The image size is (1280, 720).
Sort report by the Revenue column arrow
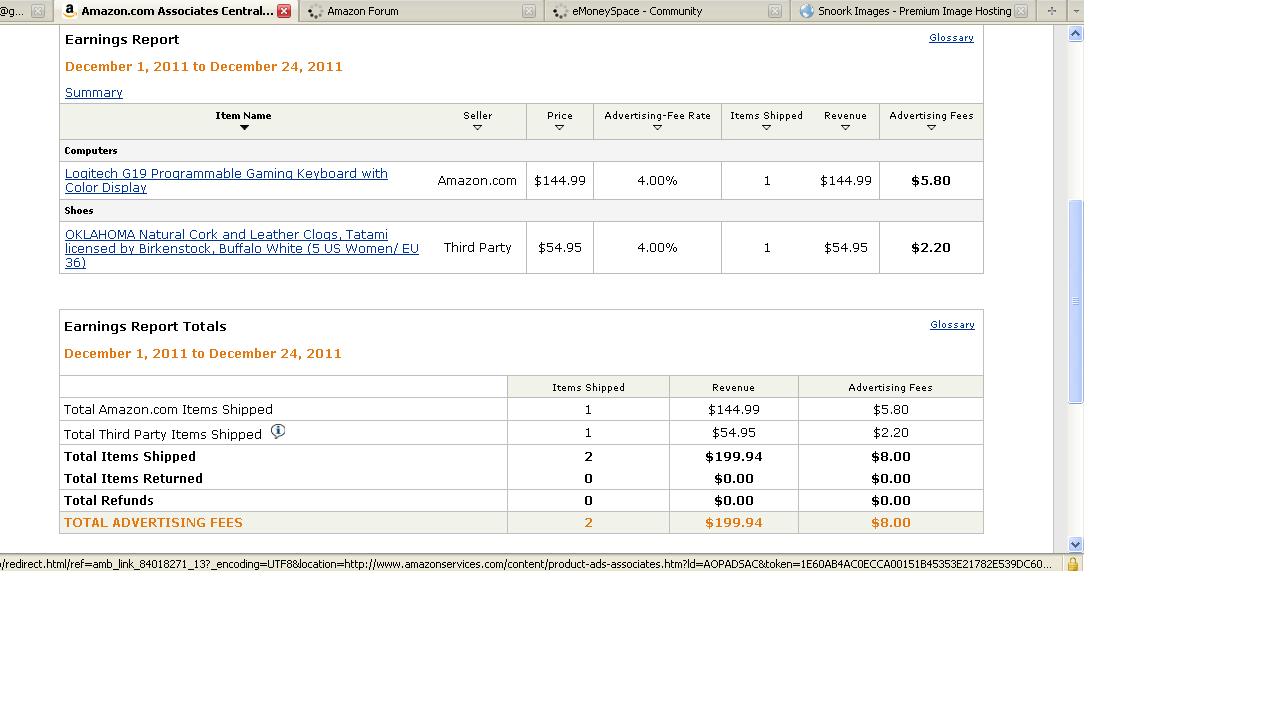pyautogui.click(x=845, y=127)
